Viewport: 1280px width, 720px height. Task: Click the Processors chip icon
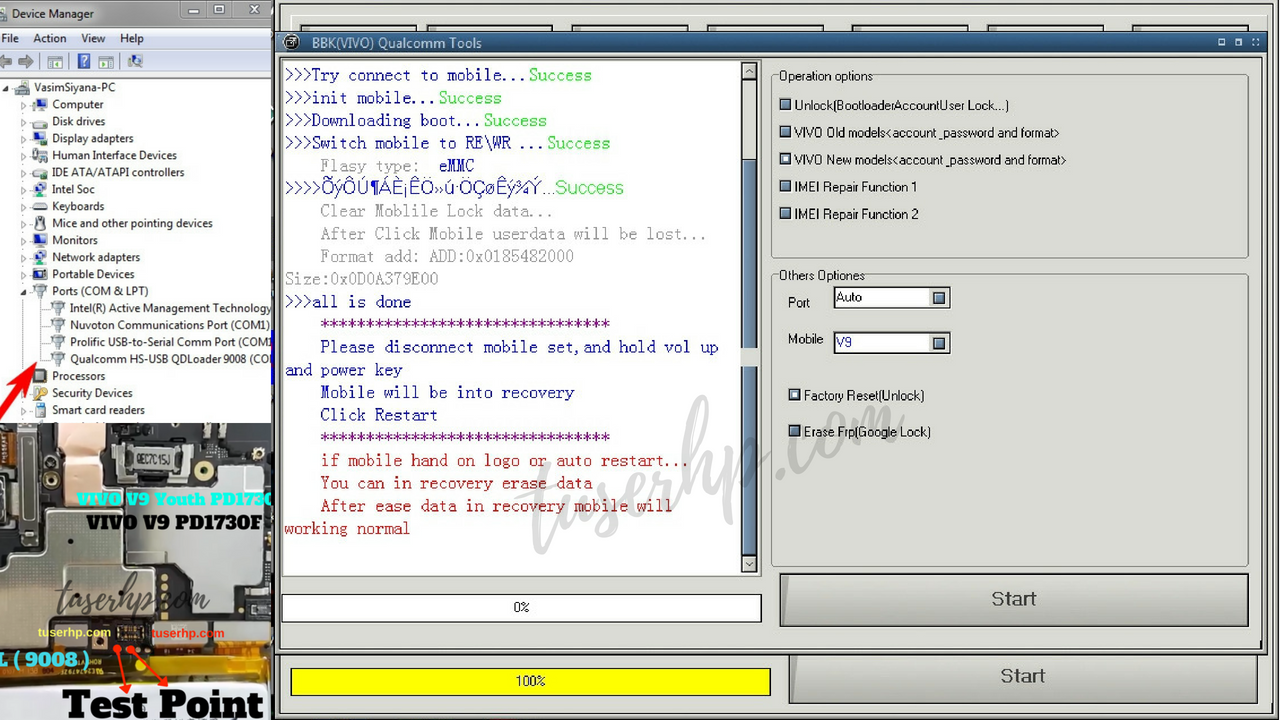pos(40,376)
